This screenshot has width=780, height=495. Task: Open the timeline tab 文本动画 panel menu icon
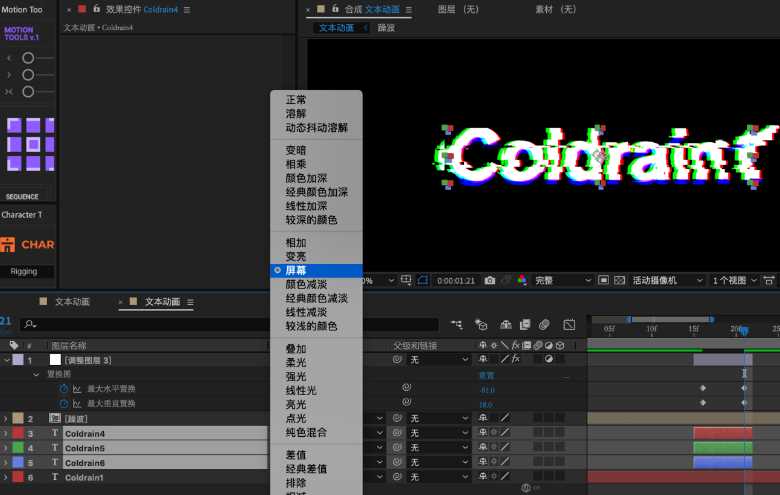click(x=190, y=302)
